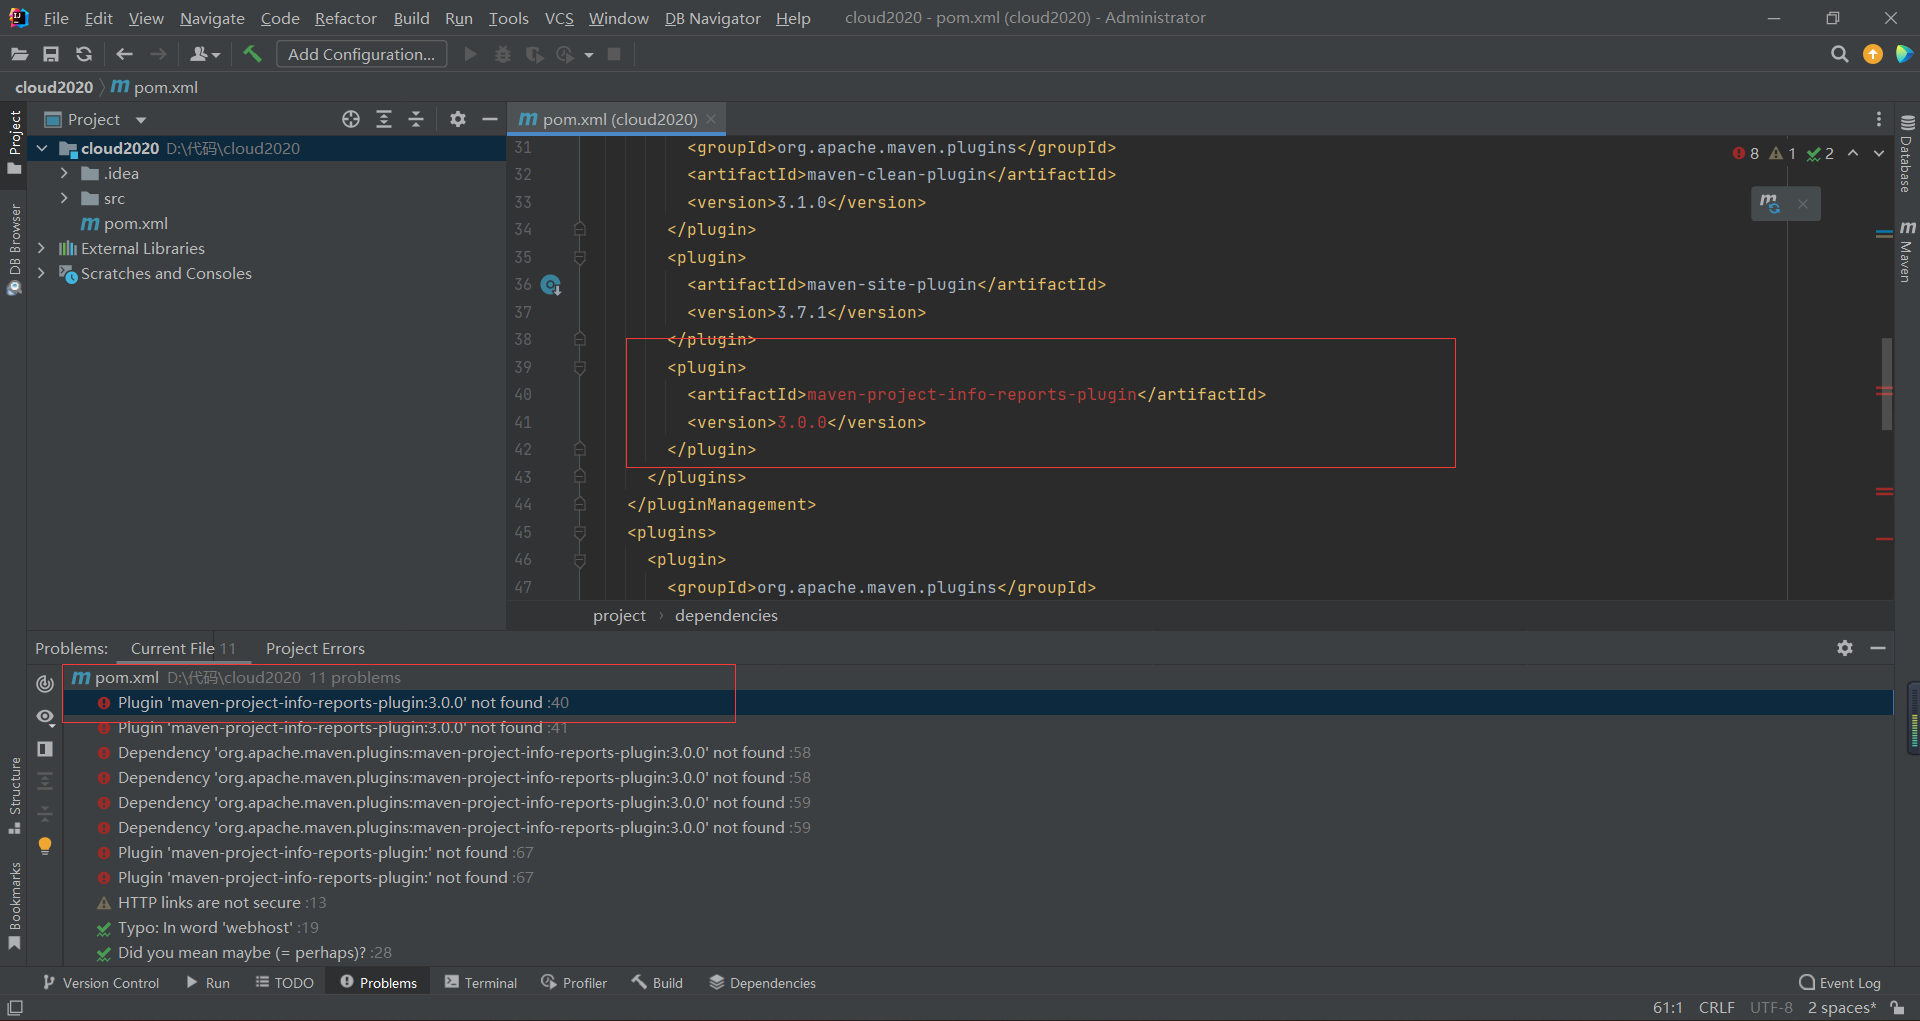Image resolution: width=1920 pixels, height=1021 pixels.
Task: Click Select Opened File locate icon
Action: pos(351,119)
